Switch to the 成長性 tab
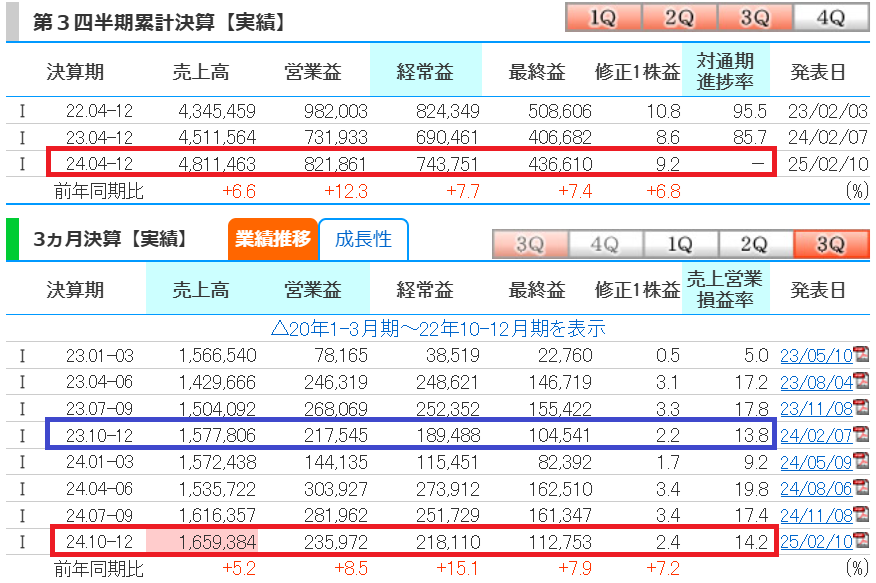876x583 pixels. pos(363,239)
